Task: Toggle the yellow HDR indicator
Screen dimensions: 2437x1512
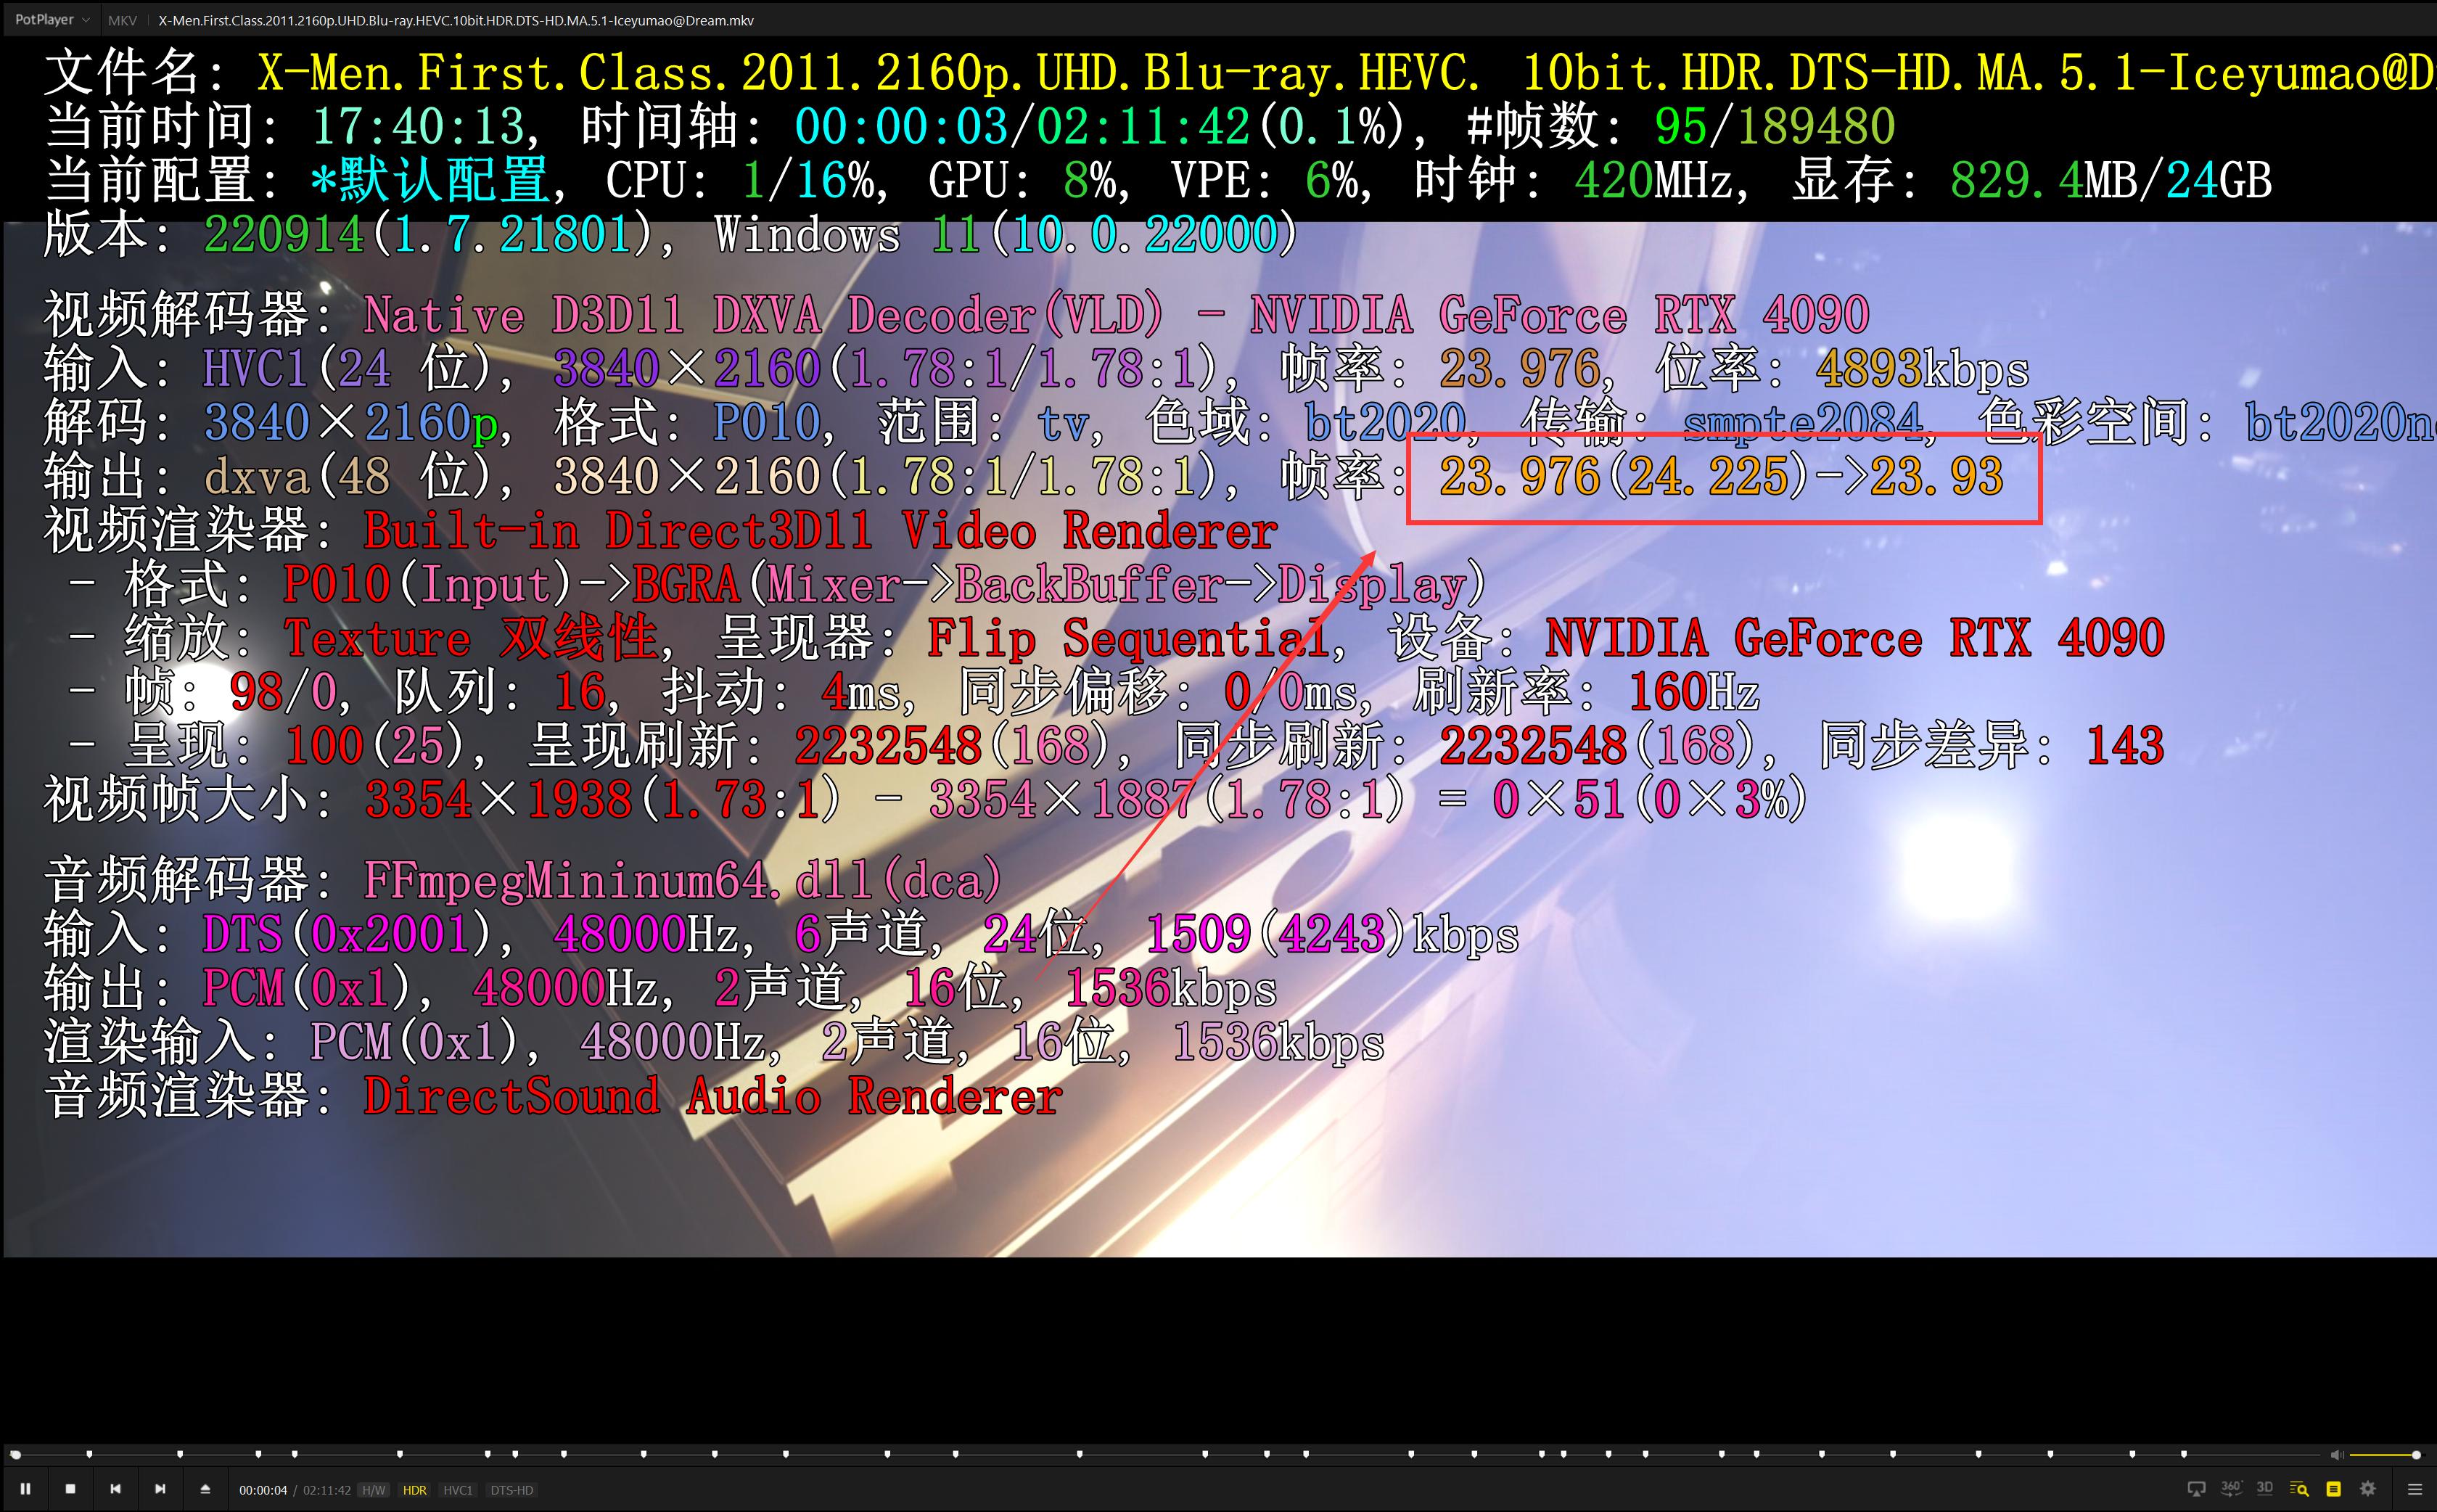Action: pos(414,1490)
